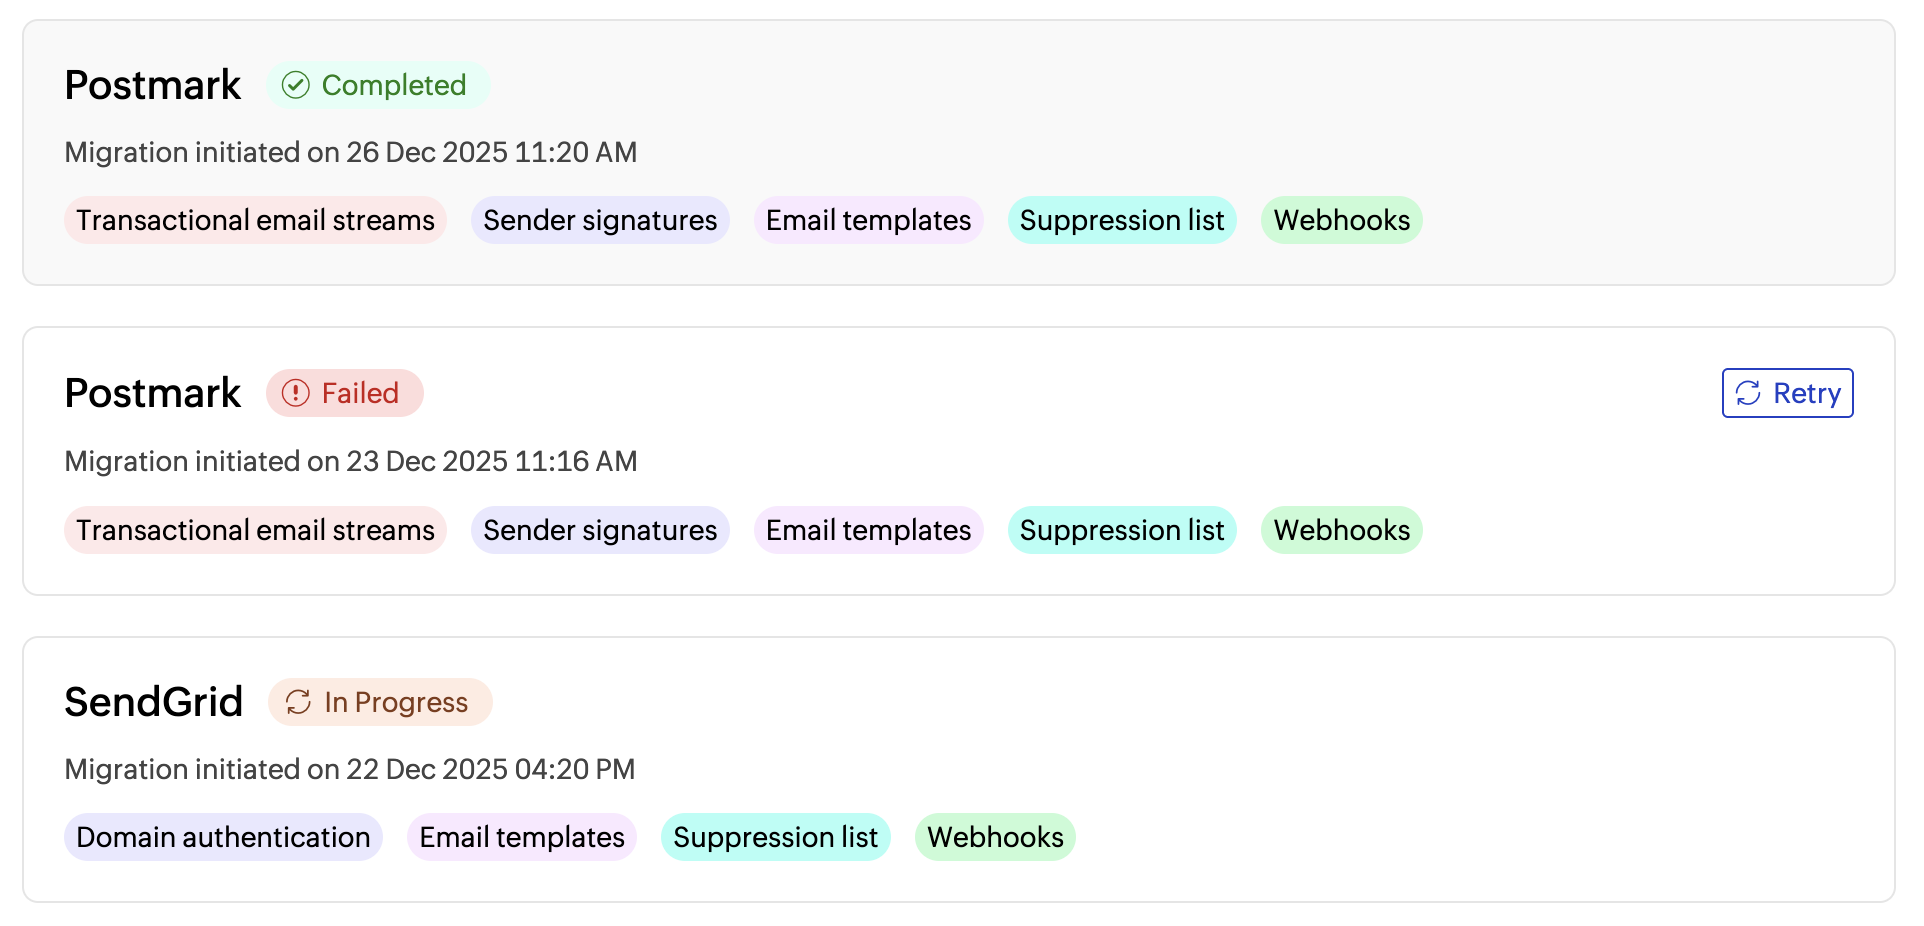This screenshot has width=1924, height=926.
Task: Click the refresh icon inside Retry button
Action: pos(1748,393)
